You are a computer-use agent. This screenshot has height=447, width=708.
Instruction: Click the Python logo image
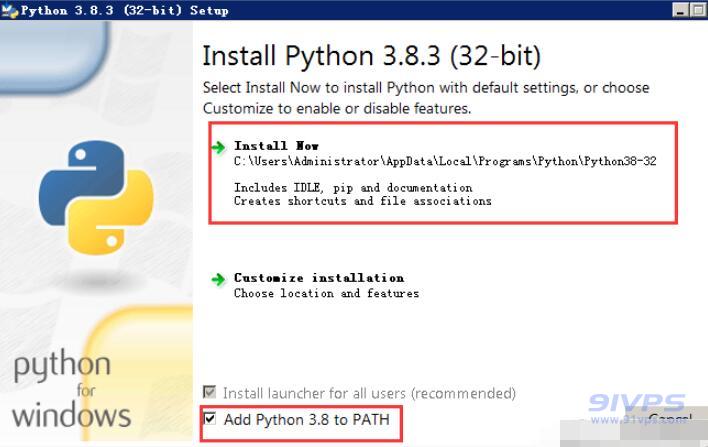96,197
